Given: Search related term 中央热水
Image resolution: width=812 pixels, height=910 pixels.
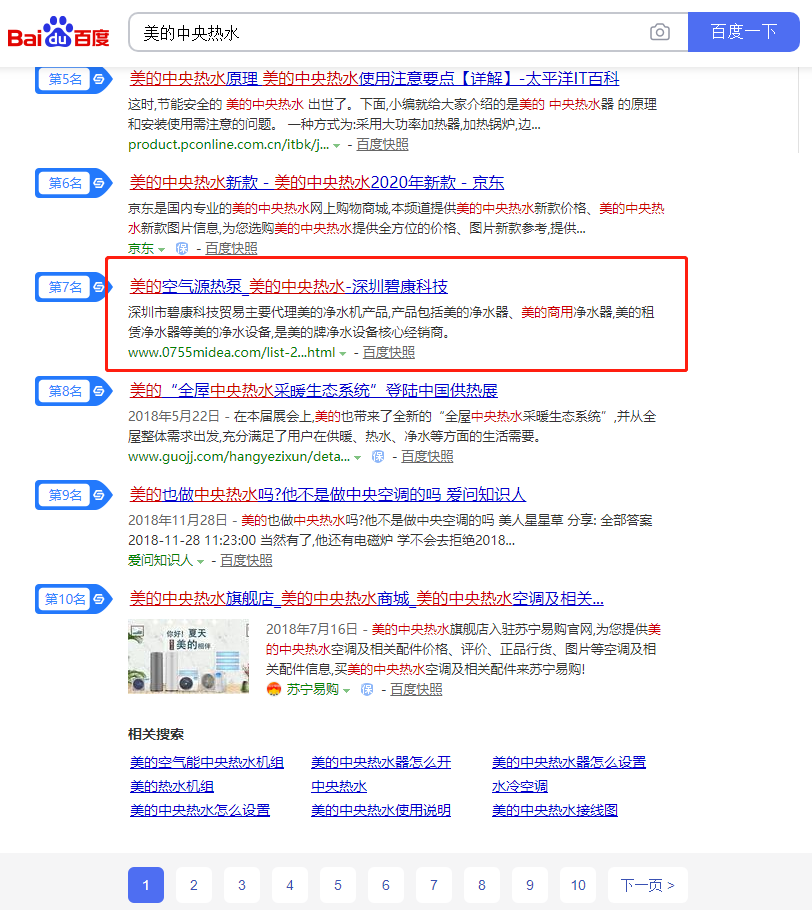Looking at the screenshot, I should pos(339,786).
